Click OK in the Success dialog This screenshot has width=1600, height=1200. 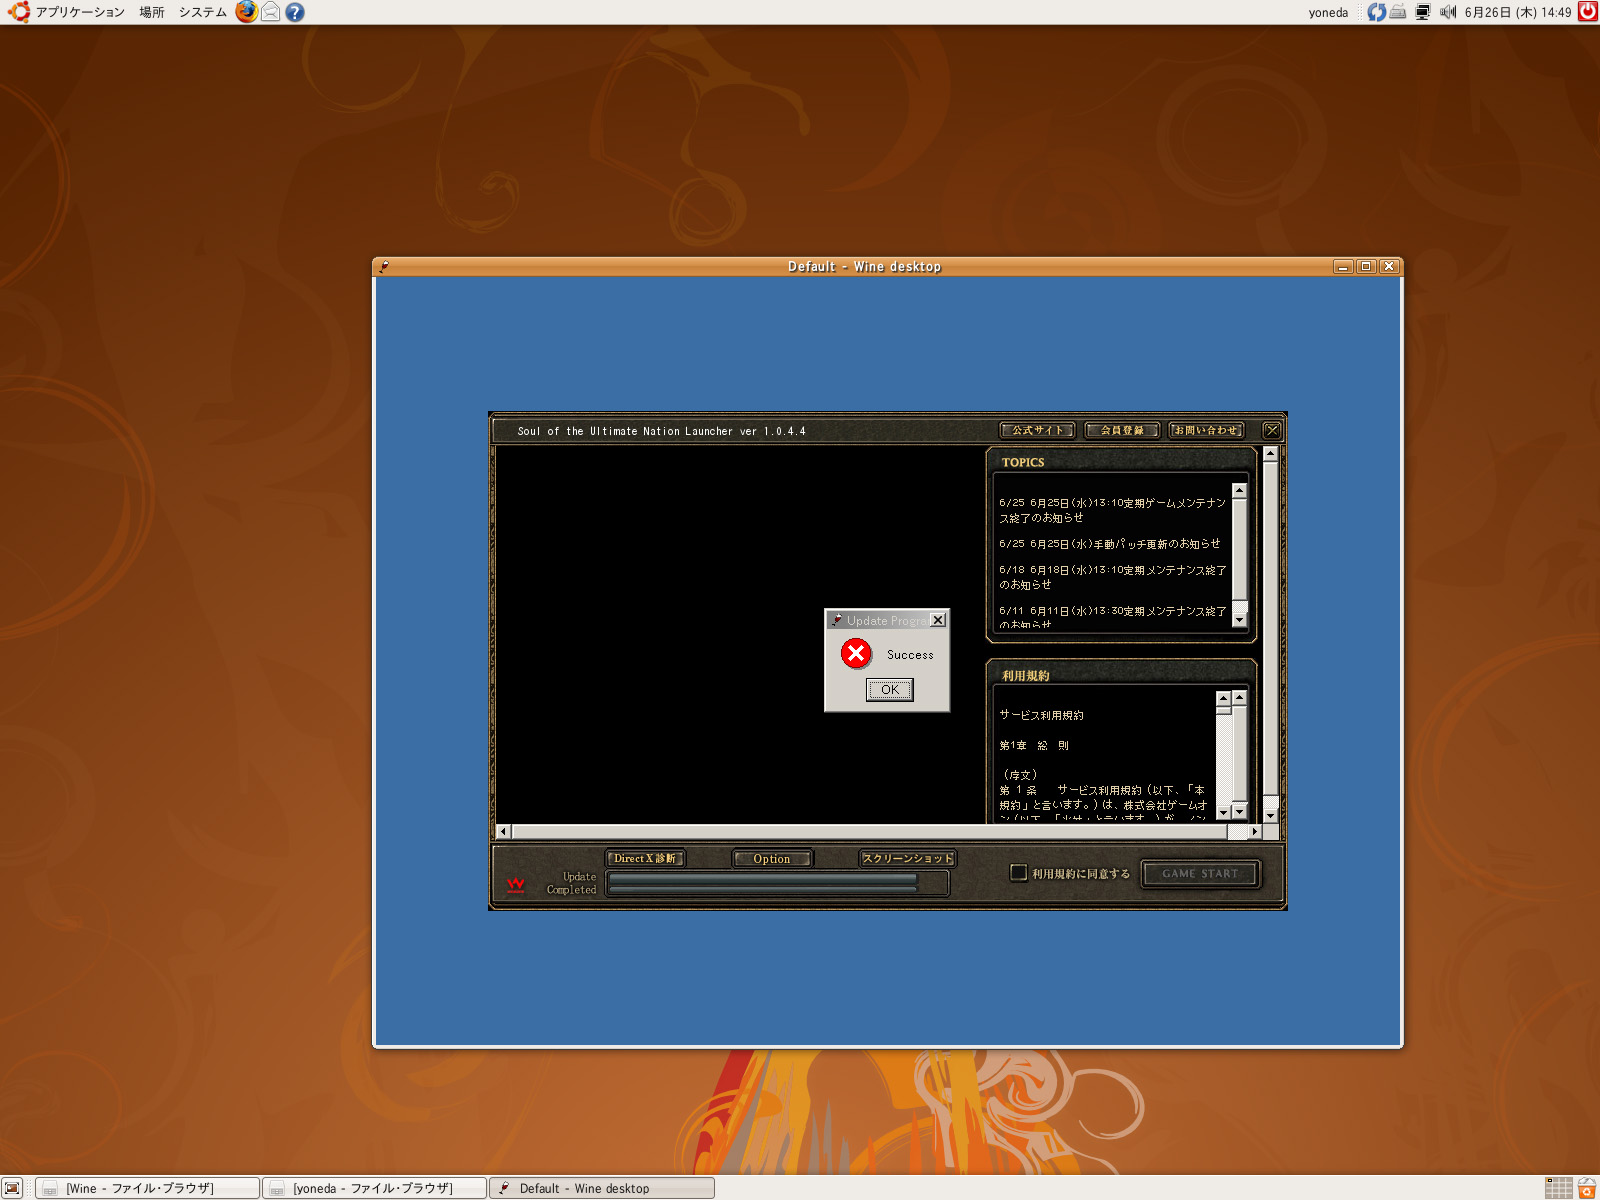coord(889,690)
